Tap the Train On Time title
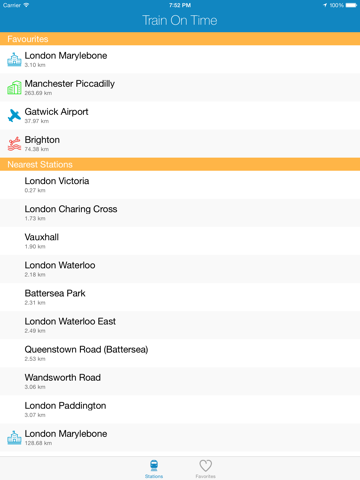The image size is (360, 480). tap(180, 20)
